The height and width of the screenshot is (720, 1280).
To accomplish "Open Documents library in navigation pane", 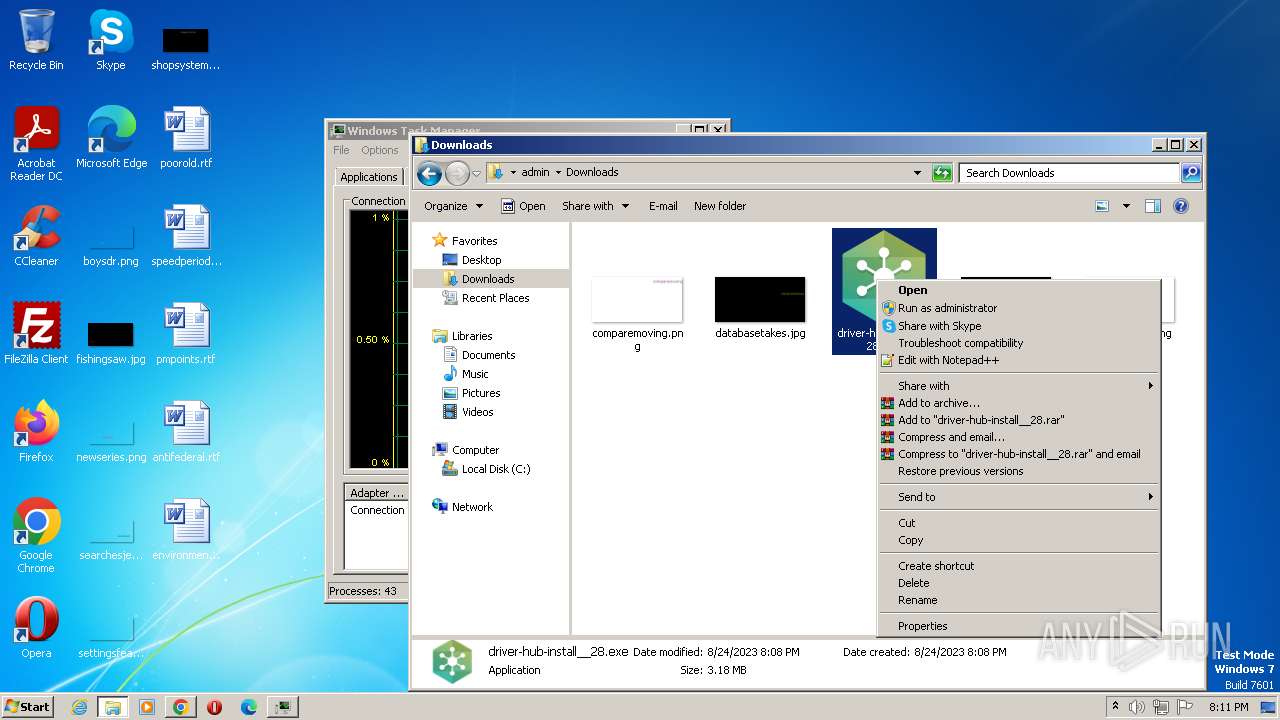I will pos(488,355).
